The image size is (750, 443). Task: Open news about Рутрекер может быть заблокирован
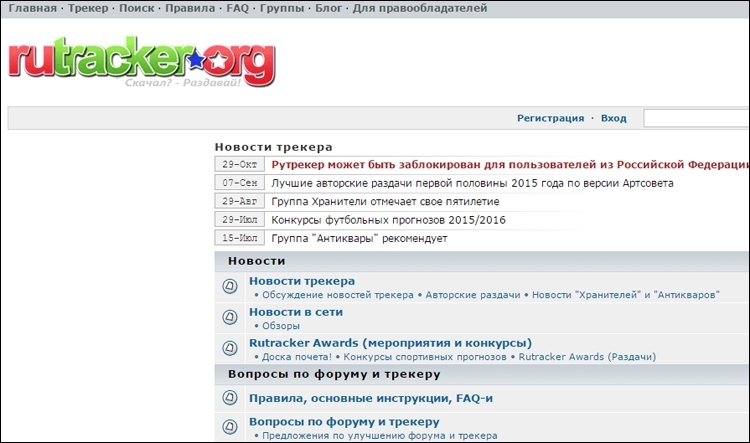[x=510, y=165]
